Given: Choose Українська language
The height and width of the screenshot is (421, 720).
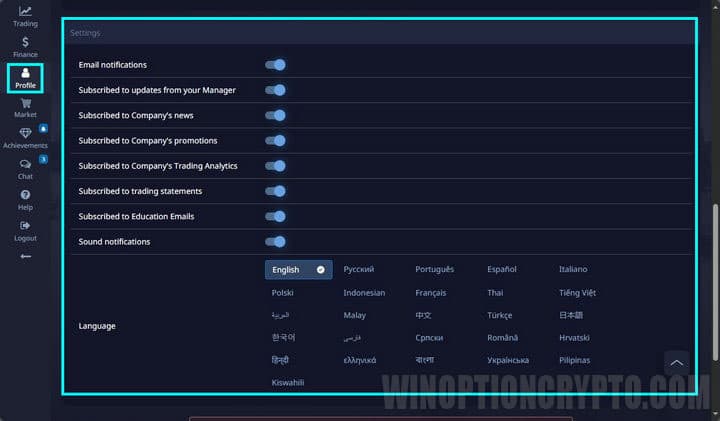Looking at the screenshot, I should coord(508,360).
